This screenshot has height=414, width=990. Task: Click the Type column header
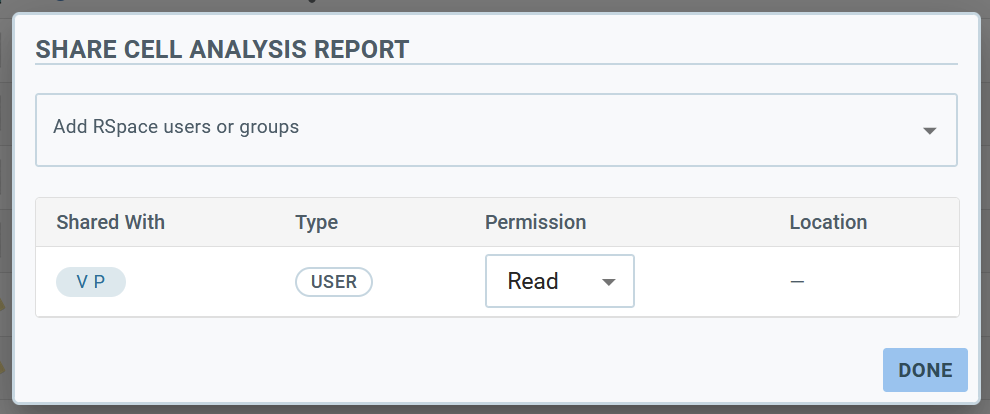pyautogui.click(x=317, y=222)
